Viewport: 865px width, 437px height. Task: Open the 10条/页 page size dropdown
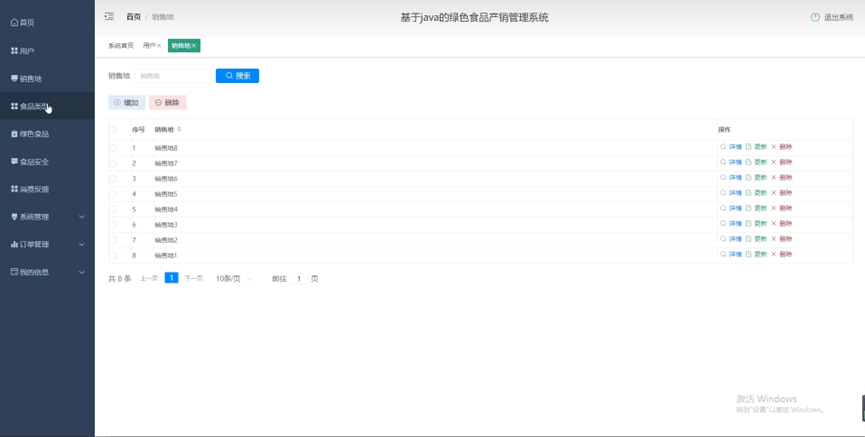[233, 279]
